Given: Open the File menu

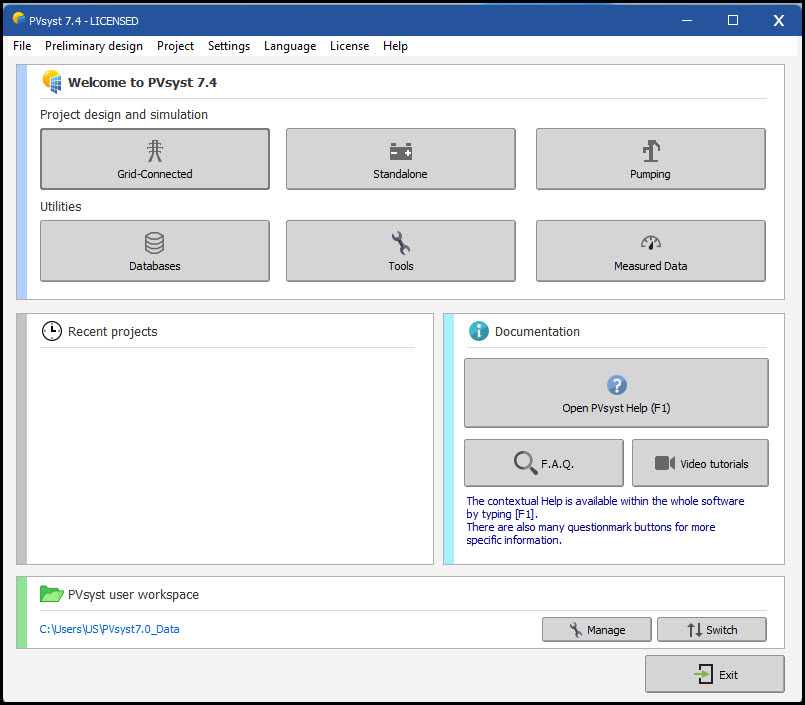Looking at the screenshot, I should (22, 46).
